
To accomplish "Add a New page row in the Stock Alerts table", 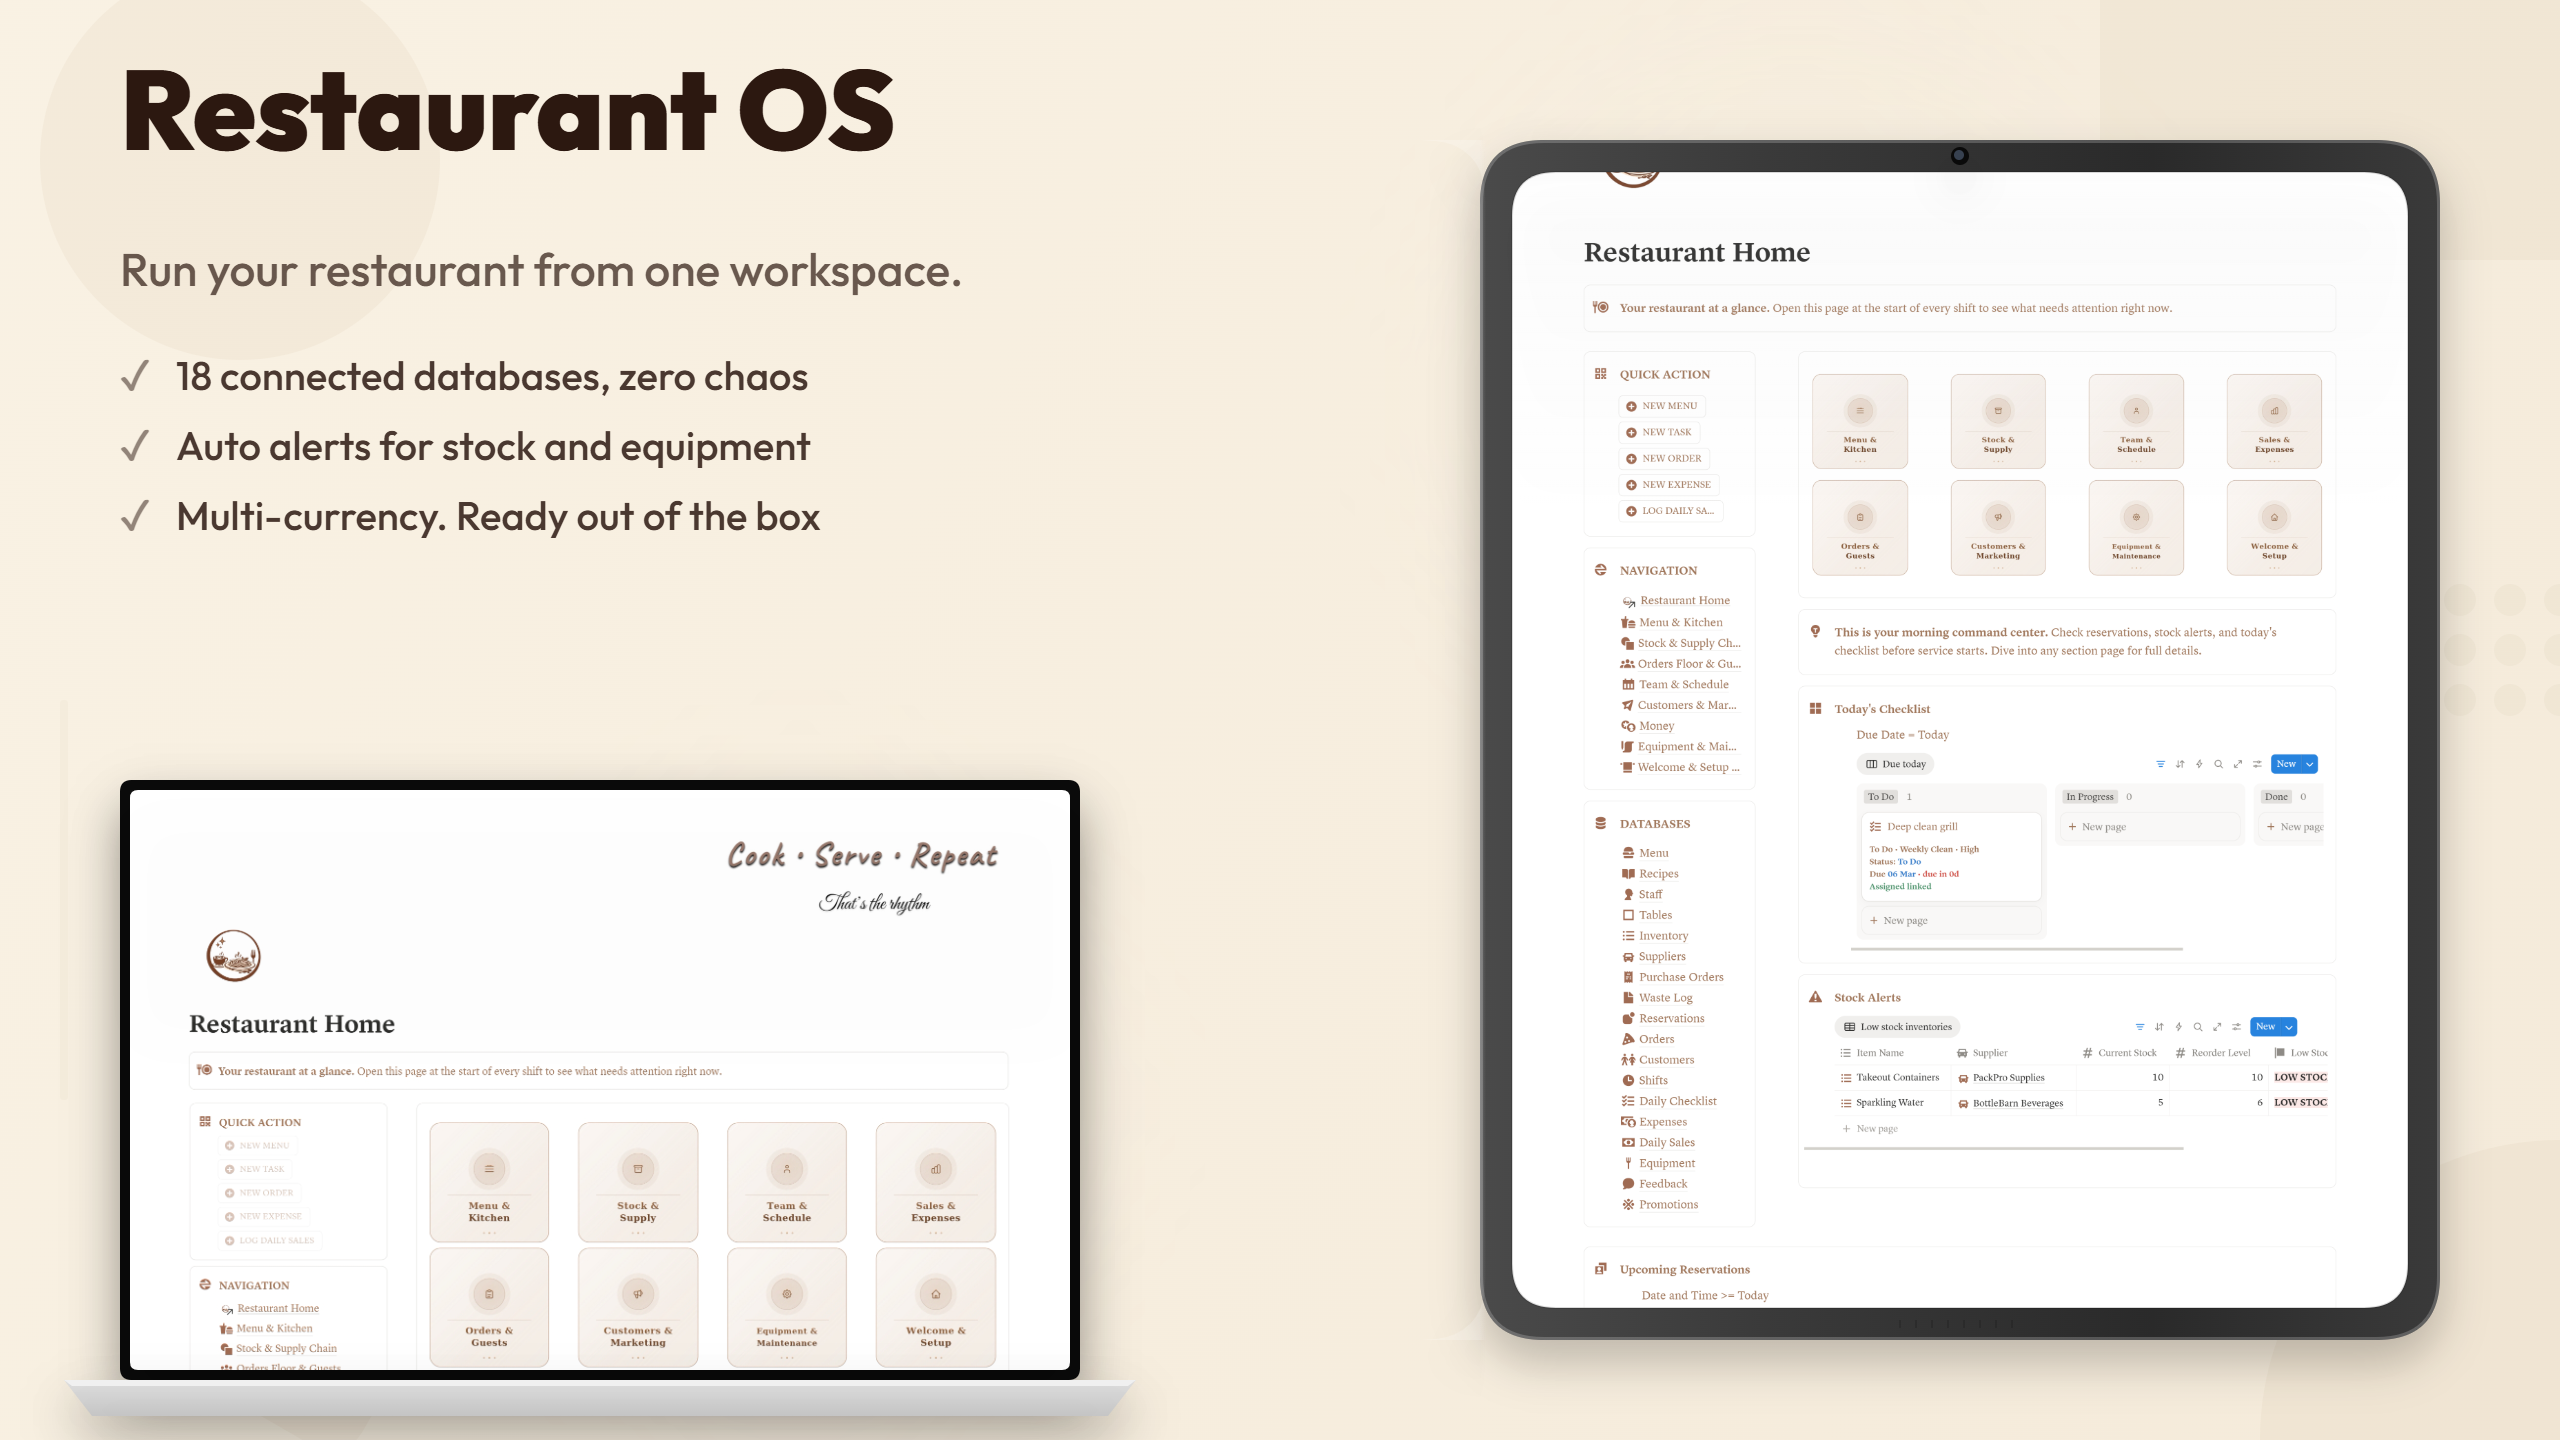I will [1870, 1129].
